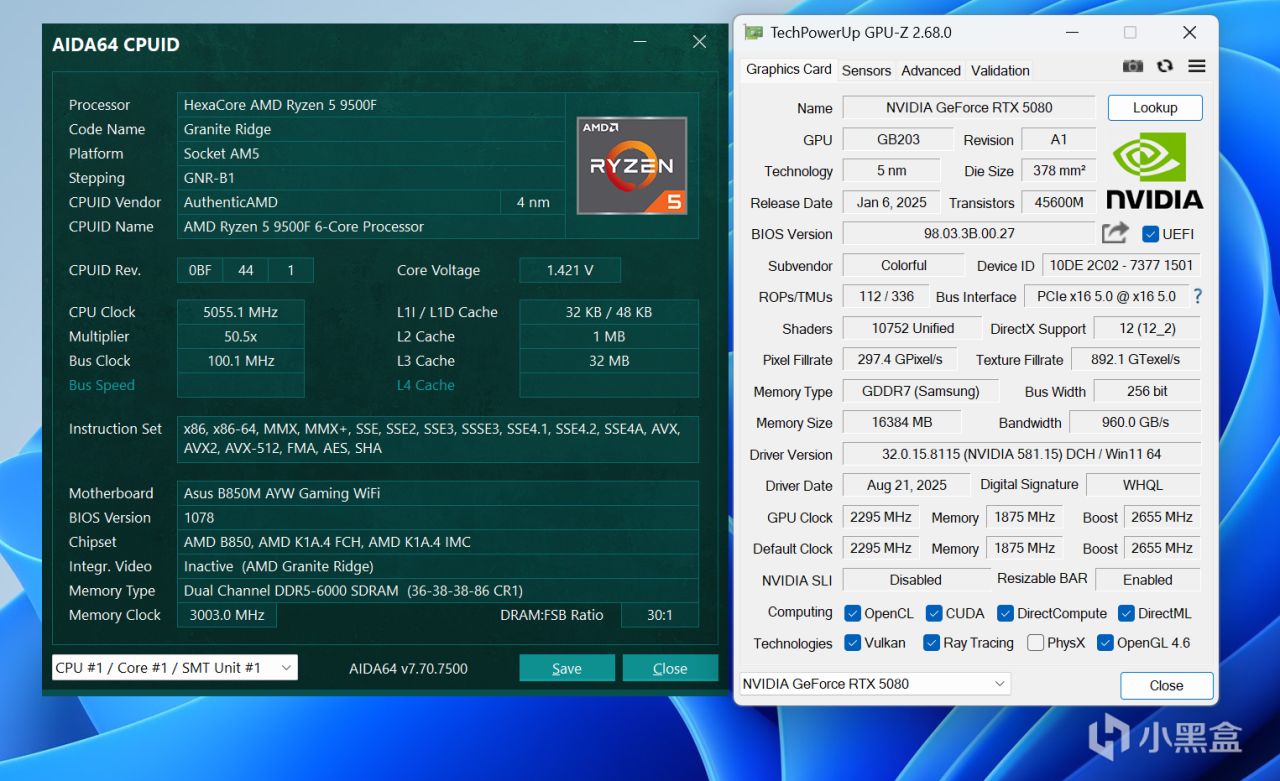
Task: Click the Transistors value 45600M
Action: tap(1059, 202)
